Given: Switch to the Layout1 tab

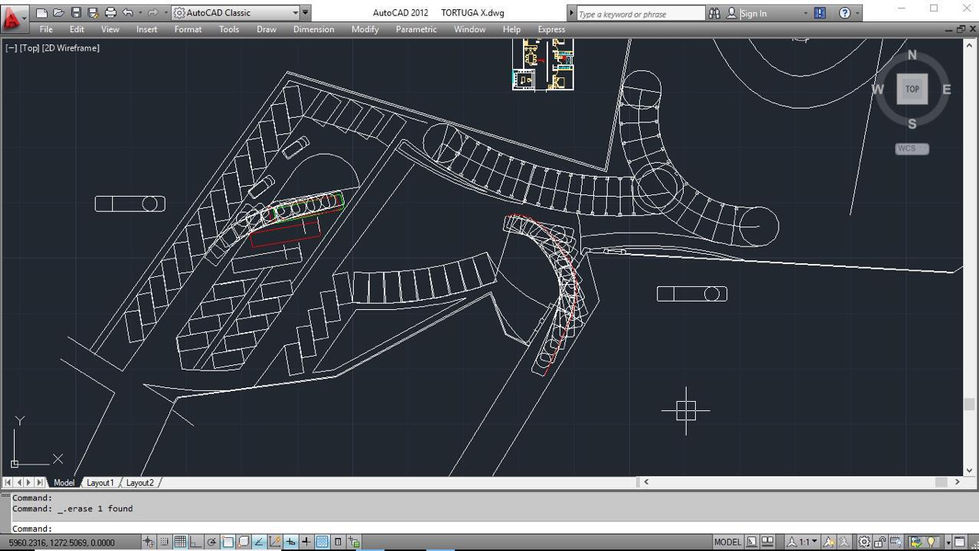Looking at the screenshot, I should click(101, 483).
